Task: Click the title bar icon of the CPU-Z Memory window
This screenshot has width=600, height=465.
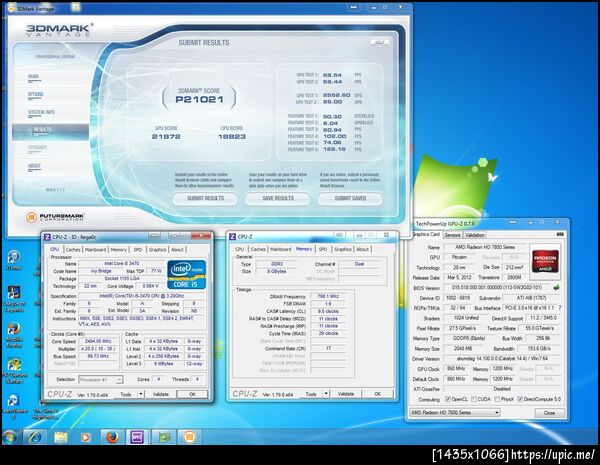Action: tap(233, 237)
